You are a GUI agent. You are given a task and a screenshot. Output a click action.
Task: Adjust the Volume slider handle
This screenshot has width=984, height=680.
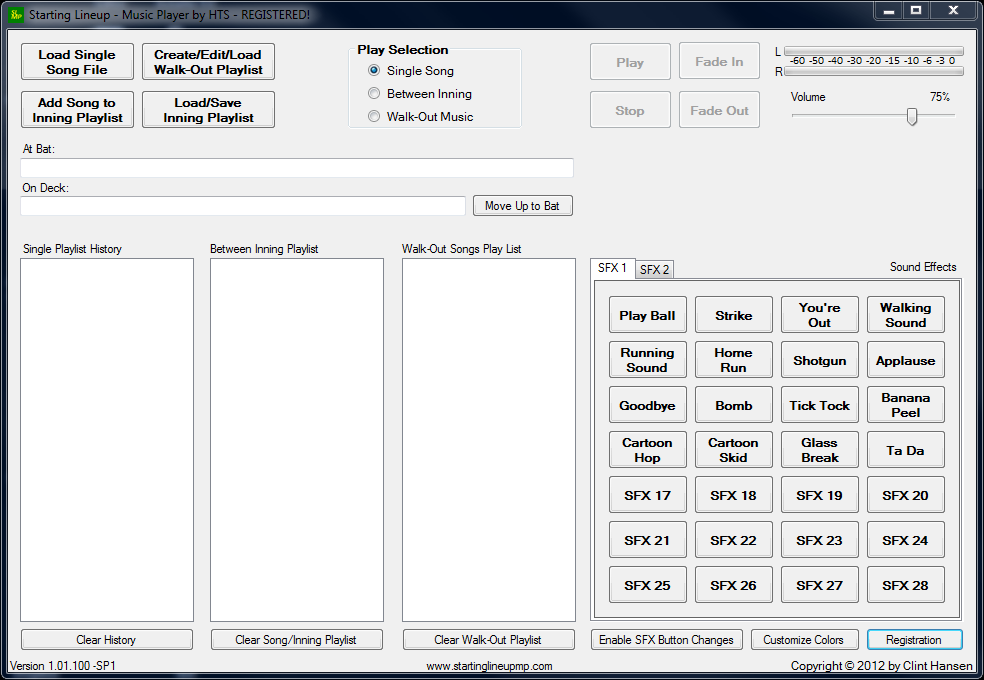pos(912,116)
